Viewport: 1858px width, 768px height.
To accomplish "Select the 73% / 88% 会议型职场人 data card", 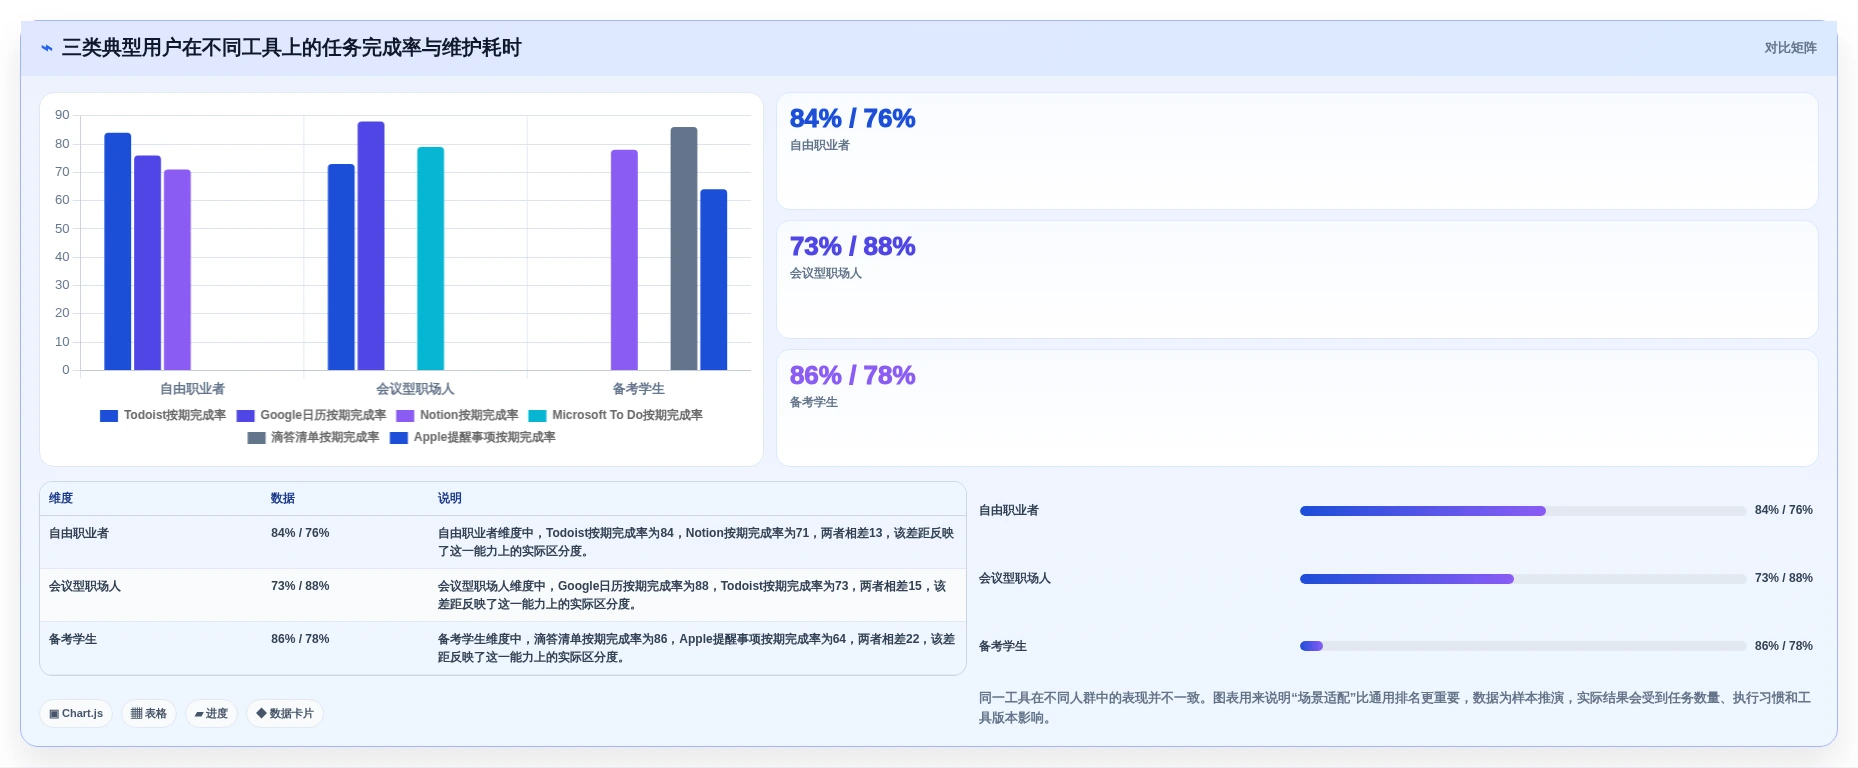I will pos(1297,279).
